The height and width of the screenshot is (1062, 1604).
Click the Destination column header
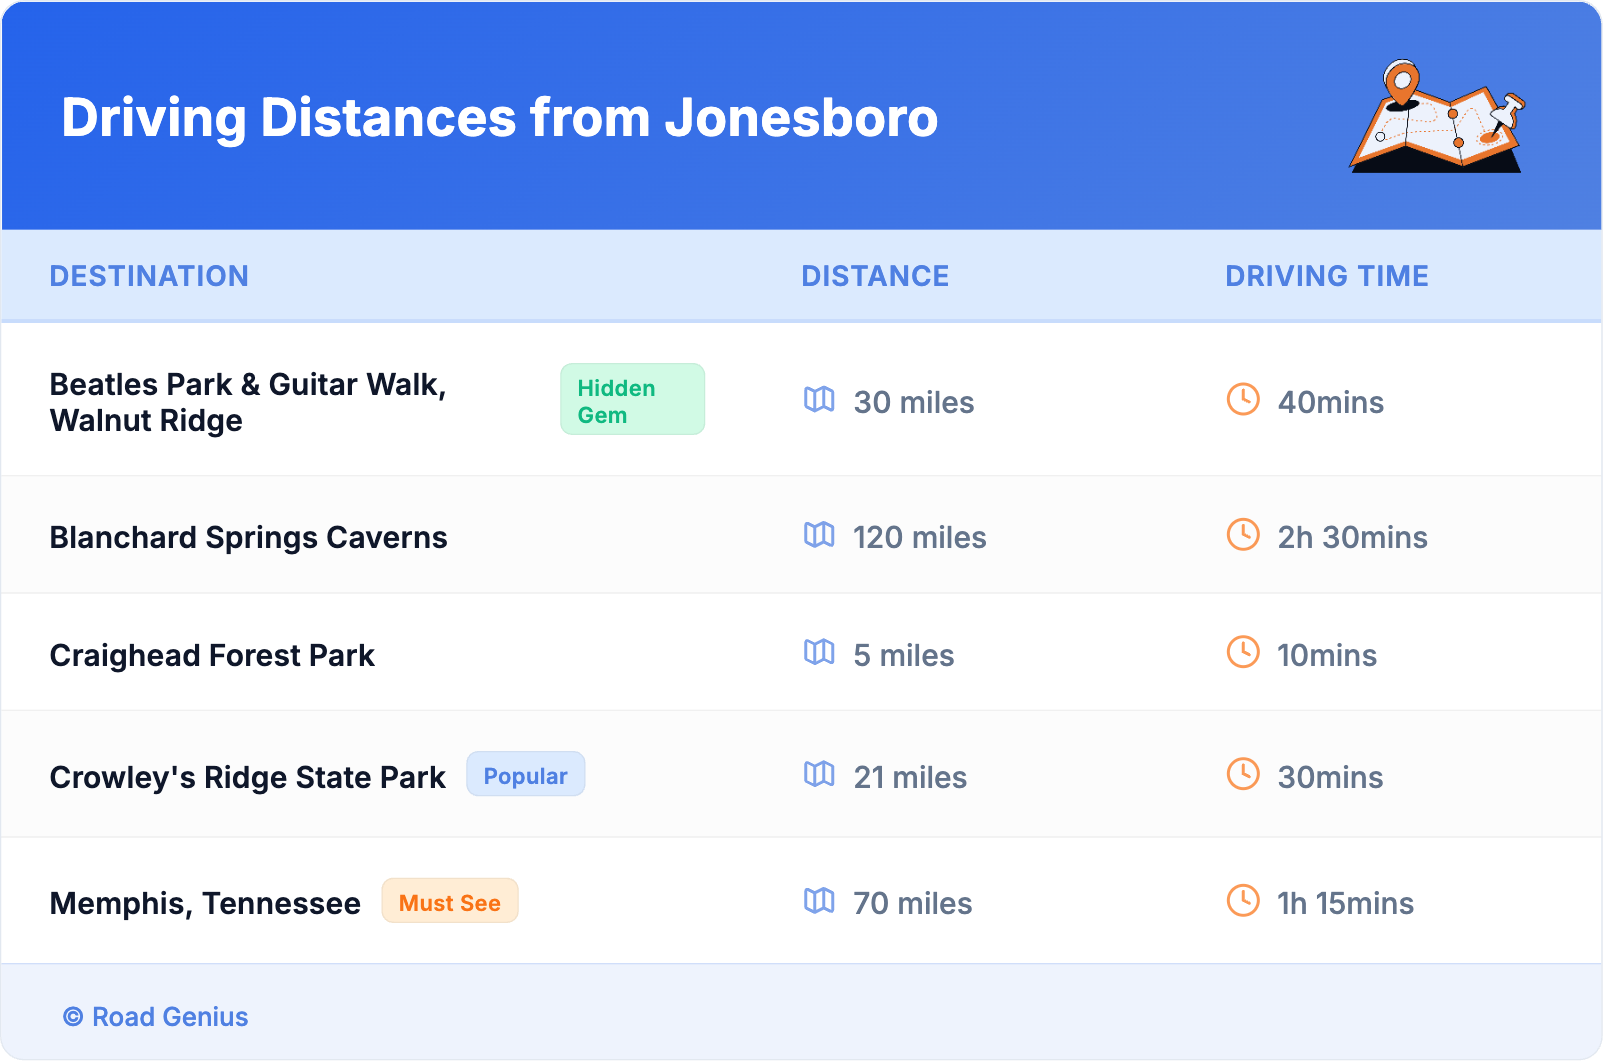[149, 276]
